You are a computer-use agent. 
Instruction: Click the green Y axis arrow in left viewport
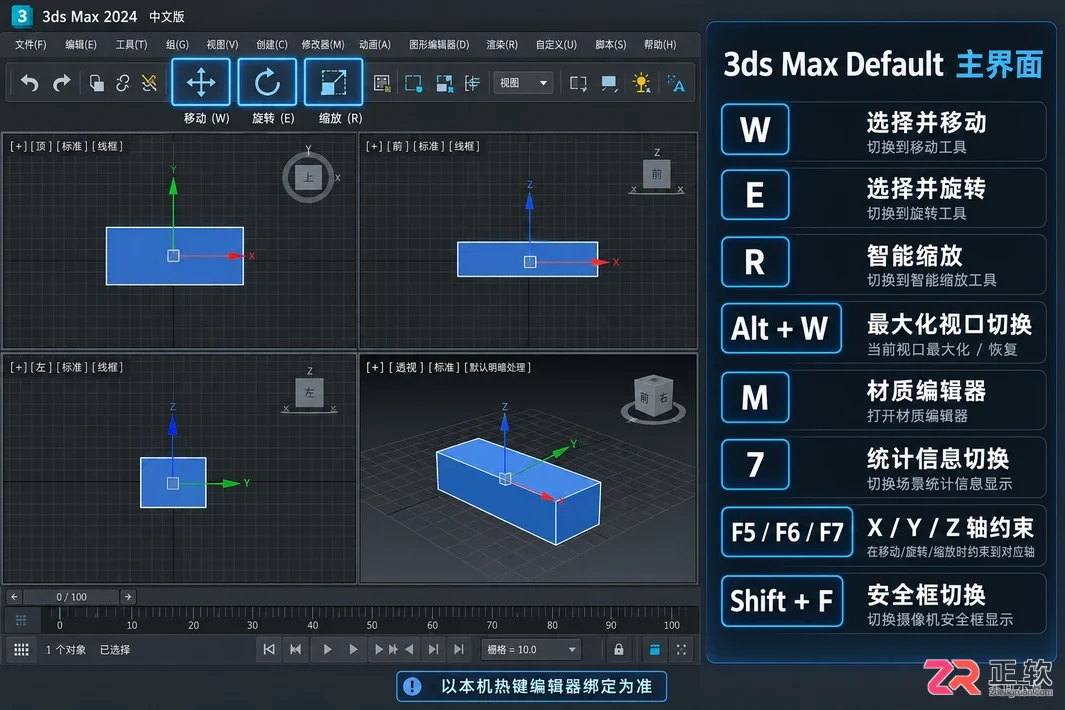click(x=231, y=483)
